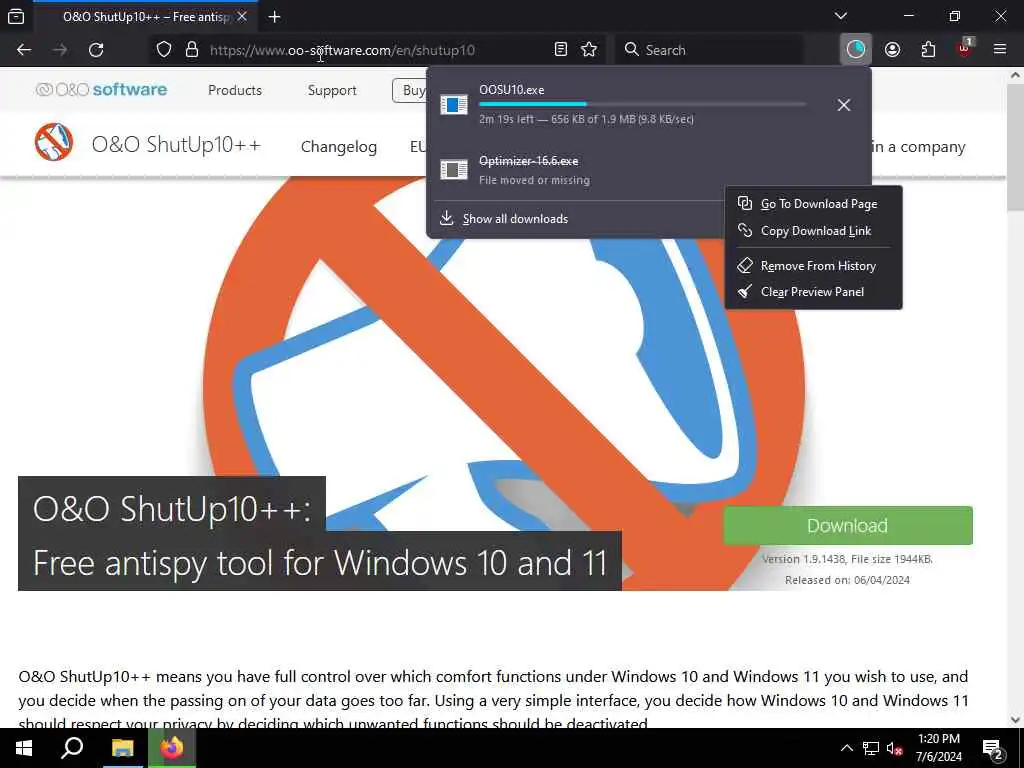Click the Optimizer-16.6.exe file icon

coord(454,170)
